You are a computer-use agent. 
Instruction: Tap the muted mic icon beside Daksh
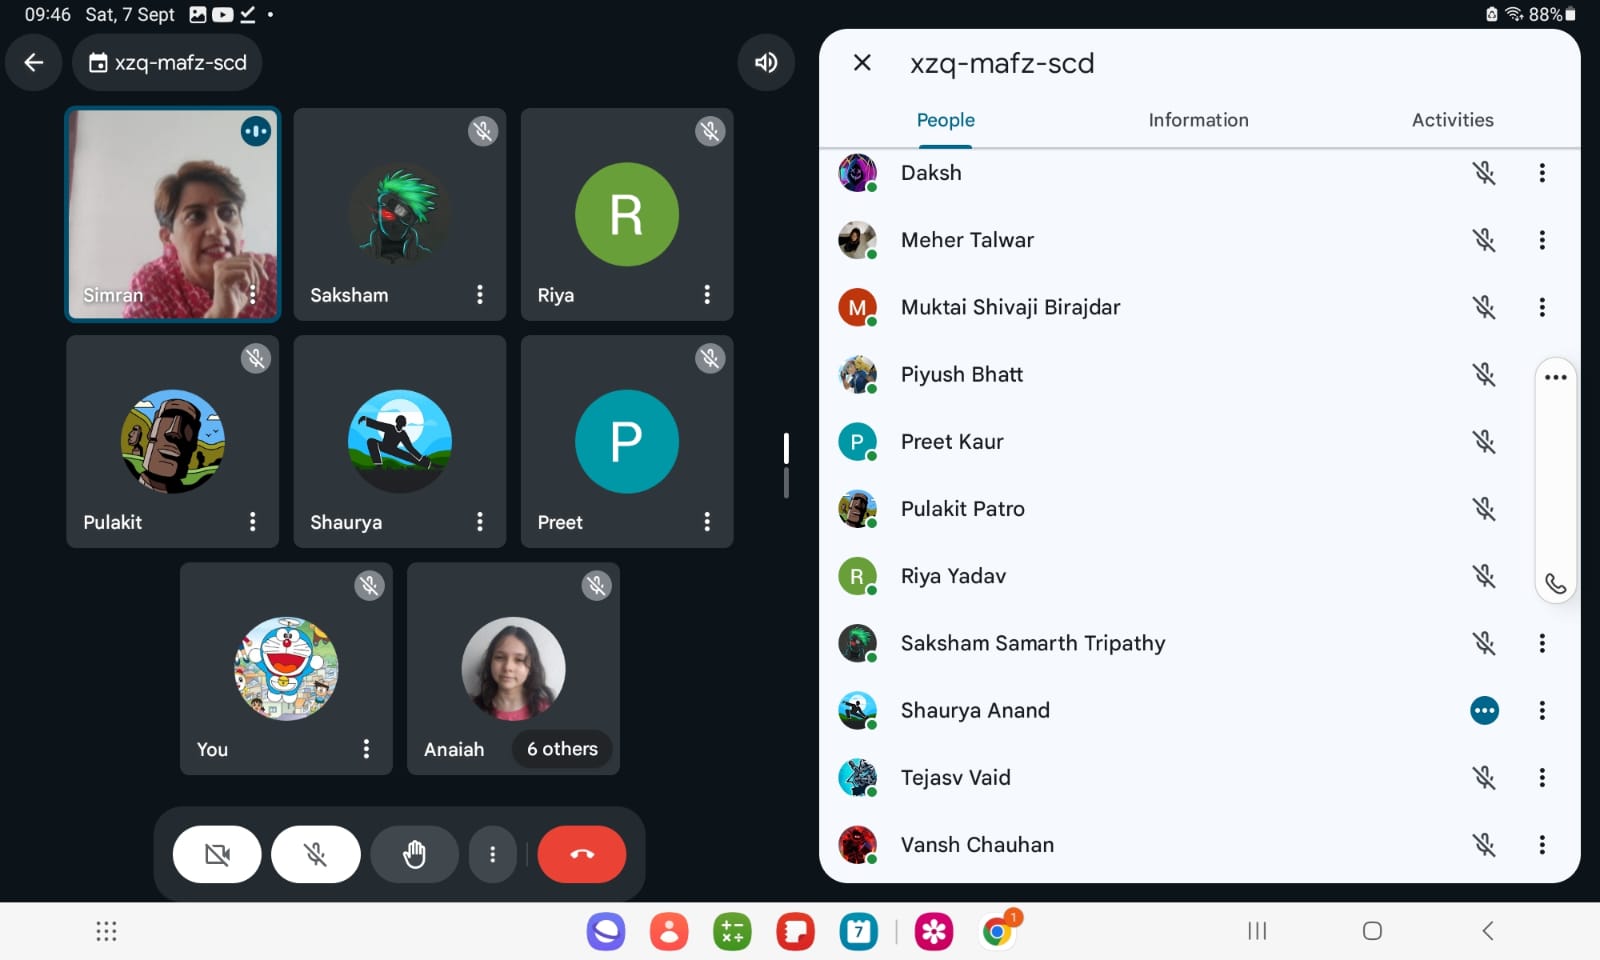[1484, 173]
